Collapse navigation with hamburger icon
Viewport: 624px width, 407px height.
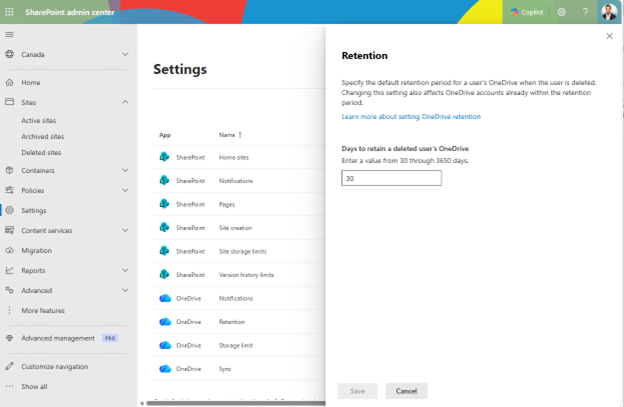[x=10, y=35]
